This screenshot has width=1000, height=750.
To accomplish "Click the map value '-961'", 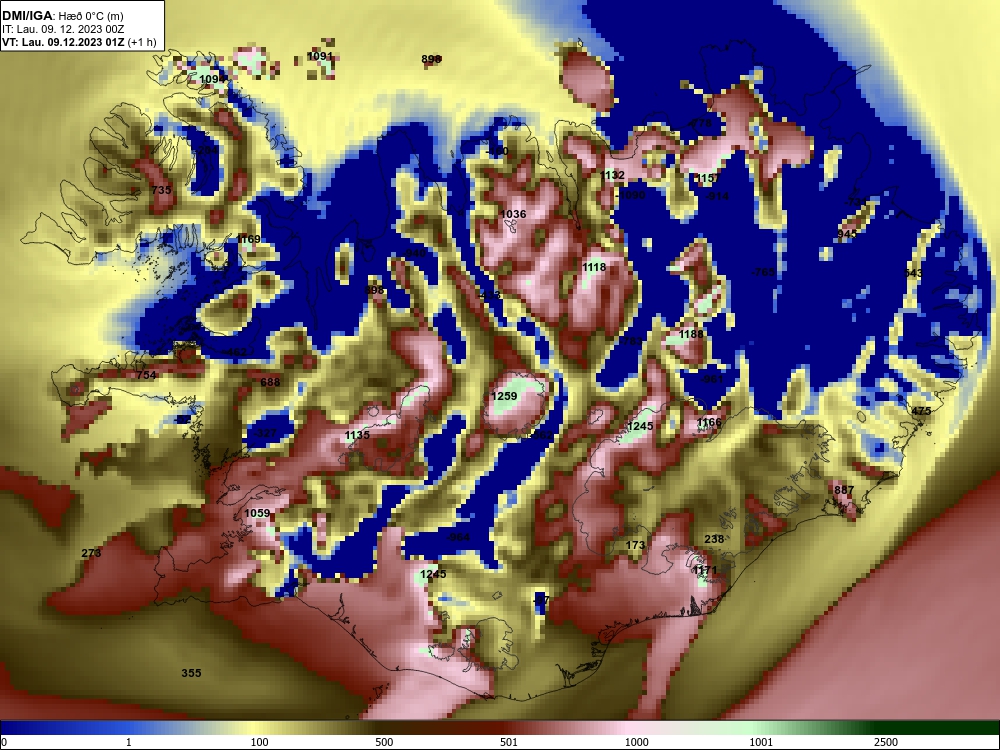I will [712, 379].
